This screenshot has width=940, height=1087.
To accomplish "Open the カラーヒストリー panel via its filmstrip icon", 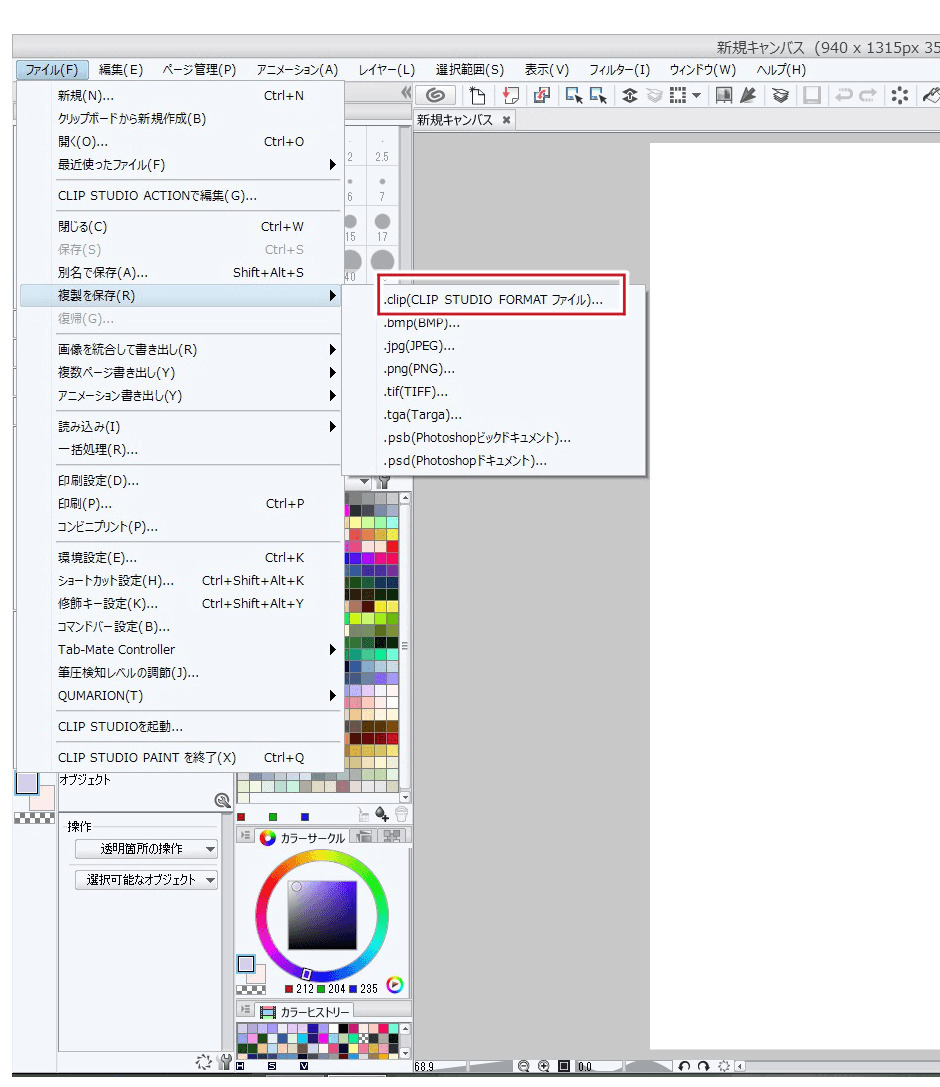I will tap(267, 1010).
